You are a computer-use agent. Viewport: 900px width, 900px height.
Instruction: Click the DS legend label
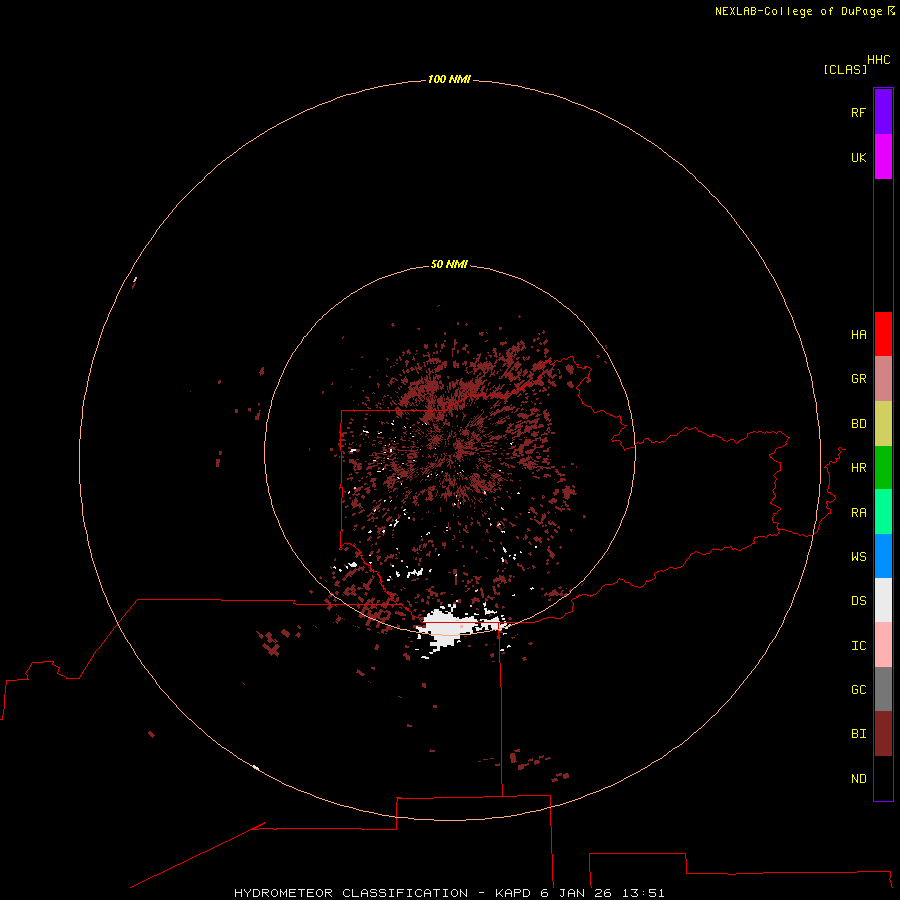[x=859, y=600]
